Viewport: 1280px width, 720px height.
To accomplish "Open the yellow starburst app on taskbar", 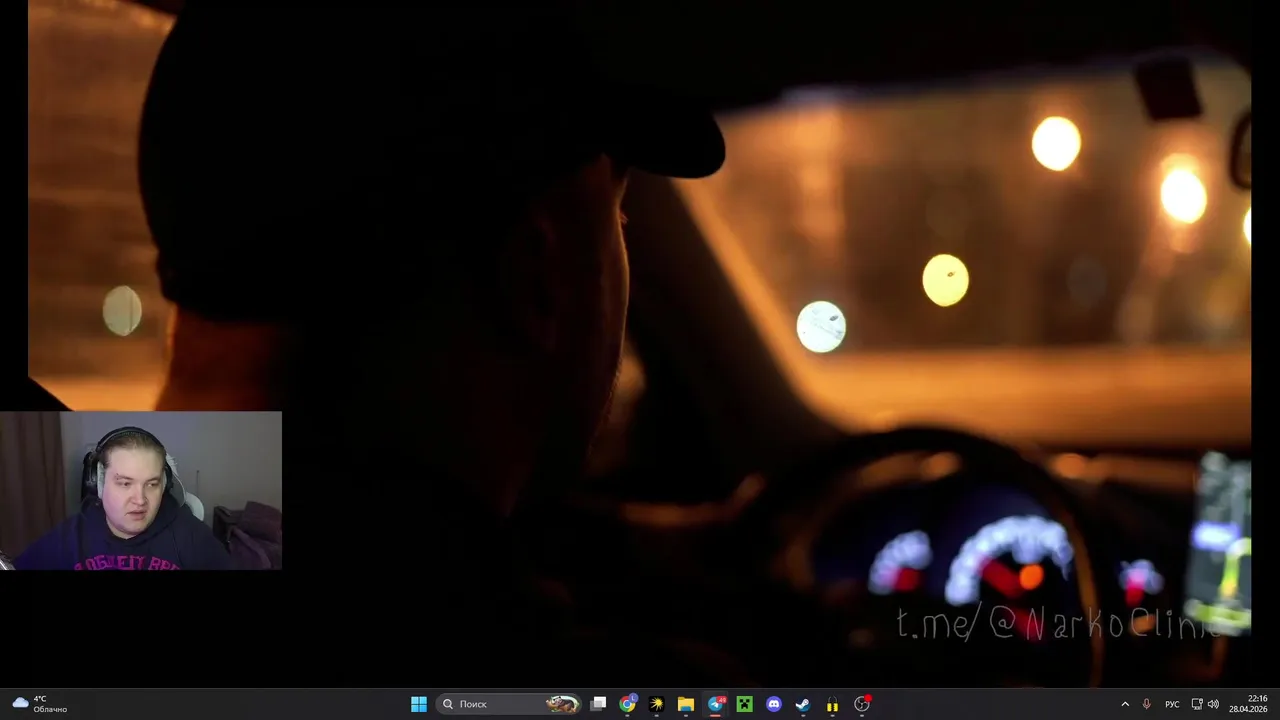I will coord(657,704).
